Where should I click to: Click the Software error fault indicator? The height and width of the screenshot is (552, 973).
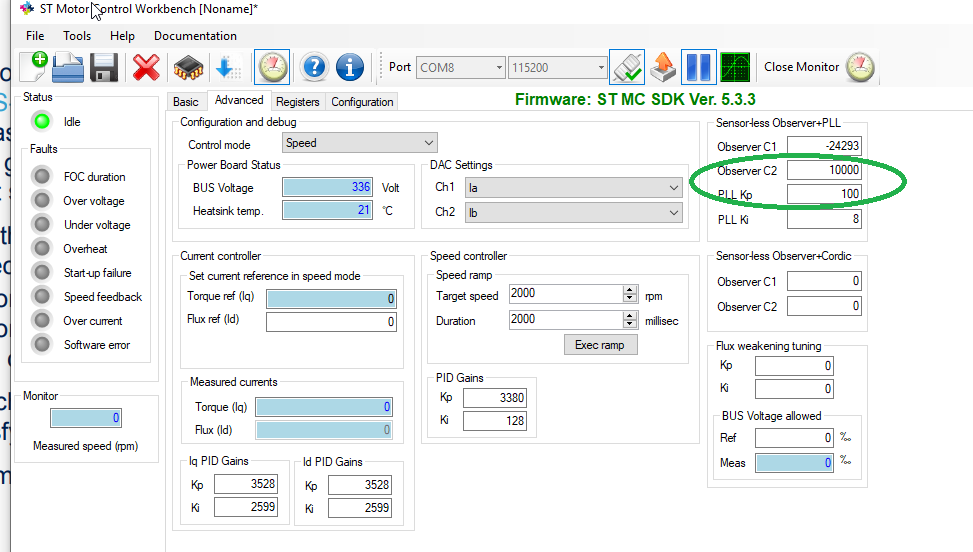[x=42, y=344]
